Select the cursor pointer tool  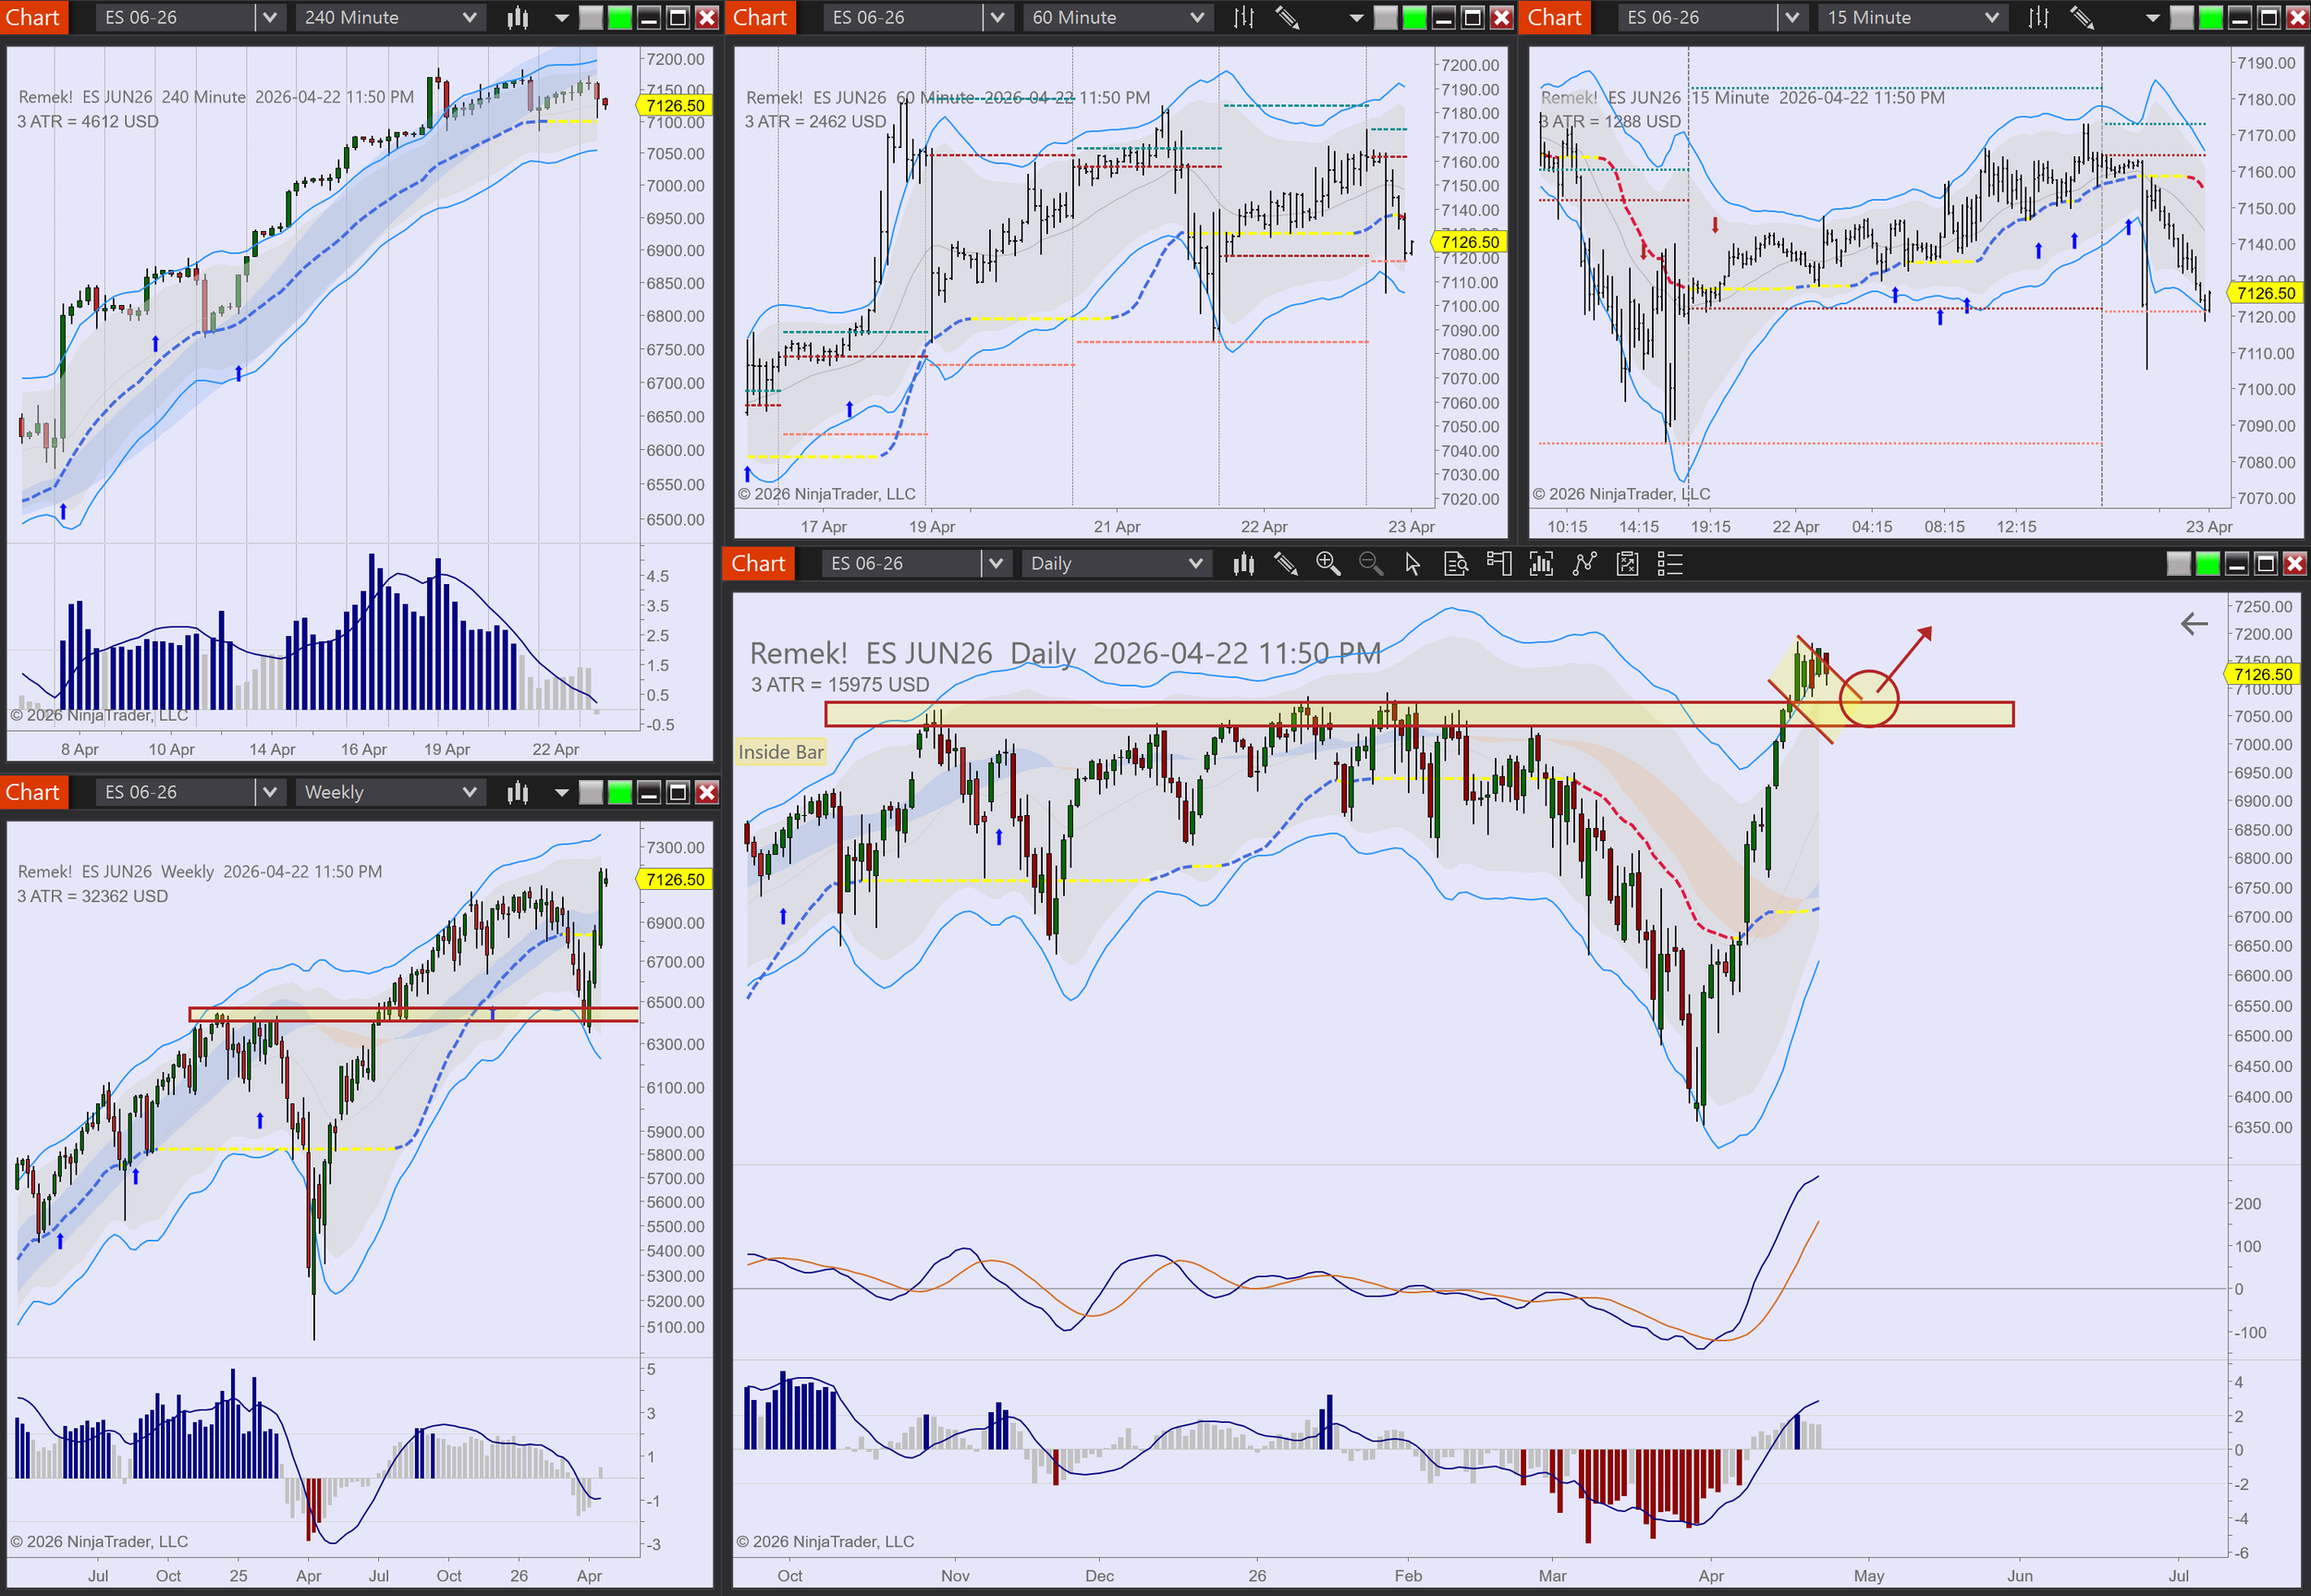tap(1412, 564)
